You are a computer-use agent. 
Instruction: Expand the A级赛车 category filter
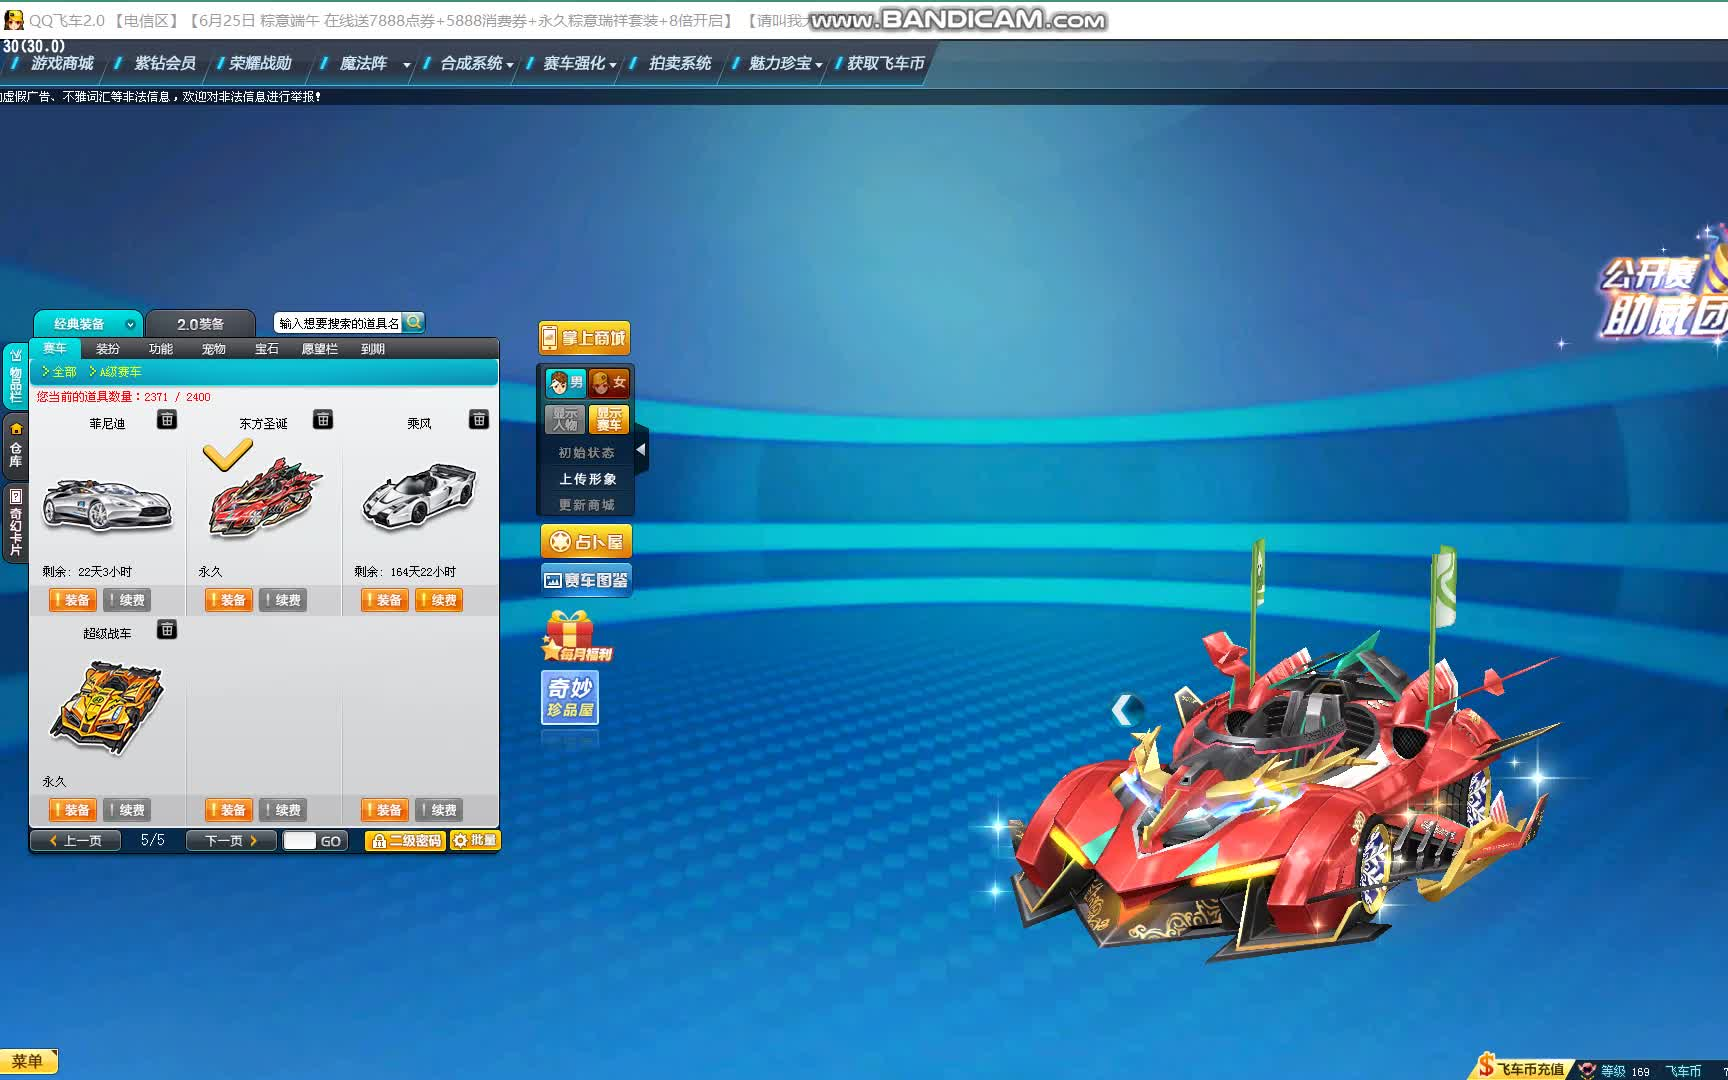tap(116, 371)
